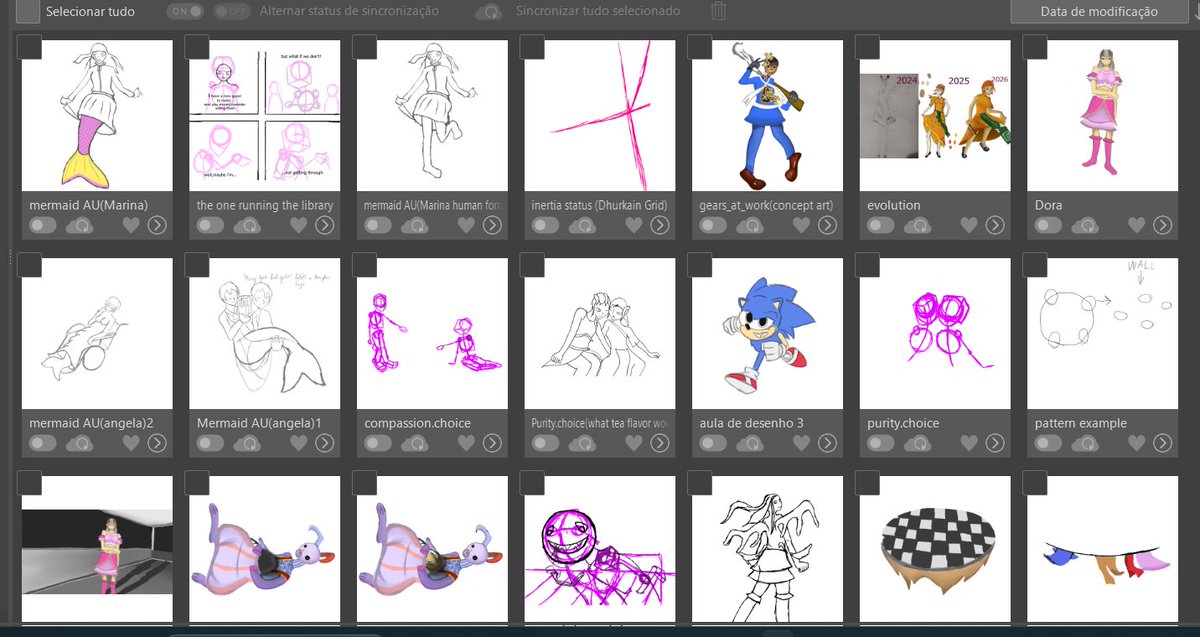Open details arrow on 'compassion.choice'
Viewport: 1200px width, 637px height.
click(491, 444)
